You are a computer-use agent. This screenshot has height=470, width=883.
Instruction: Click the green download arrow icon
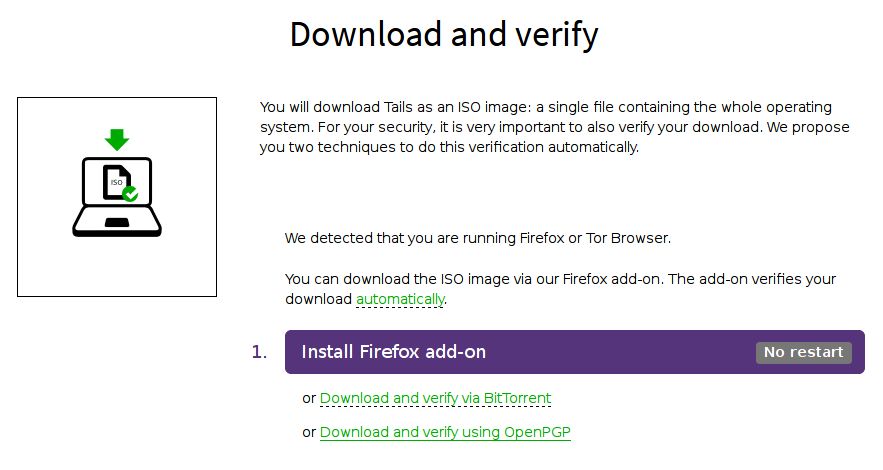click(117, 140)
